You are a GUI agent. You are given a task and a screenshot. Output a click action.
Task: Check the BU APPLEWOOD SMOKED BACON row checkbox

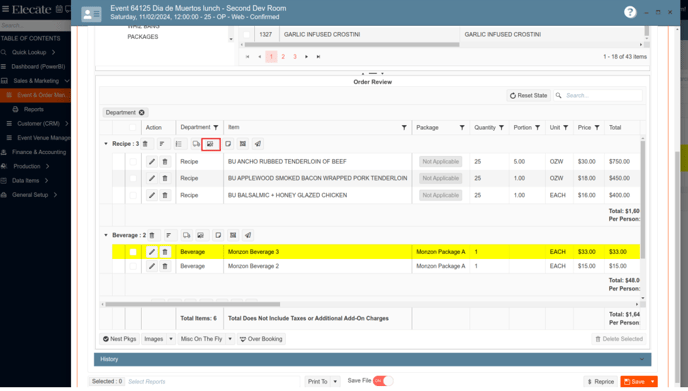pos(133,179)
